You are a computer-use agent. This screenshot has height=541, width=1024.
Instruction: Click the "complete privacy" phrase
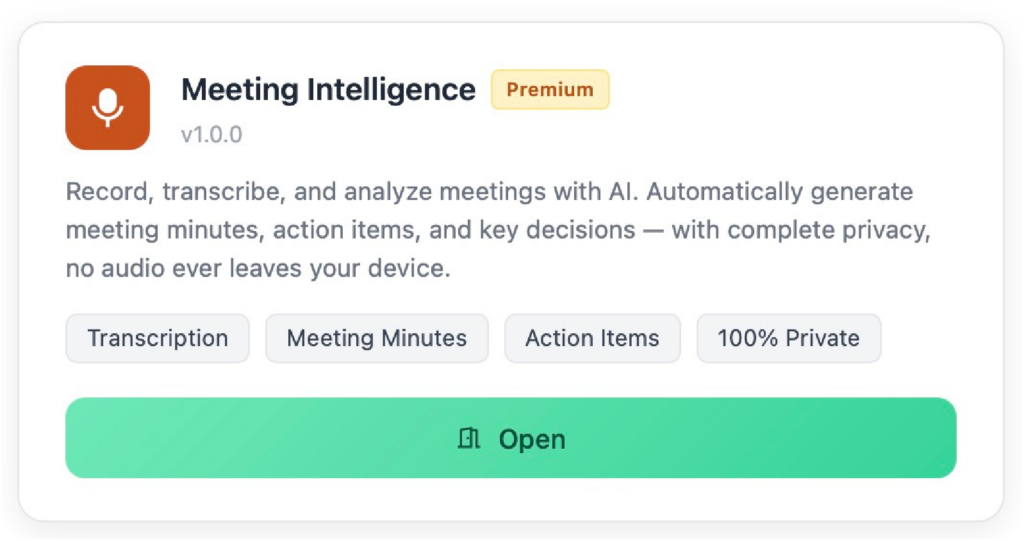click(x=829, y=230)
